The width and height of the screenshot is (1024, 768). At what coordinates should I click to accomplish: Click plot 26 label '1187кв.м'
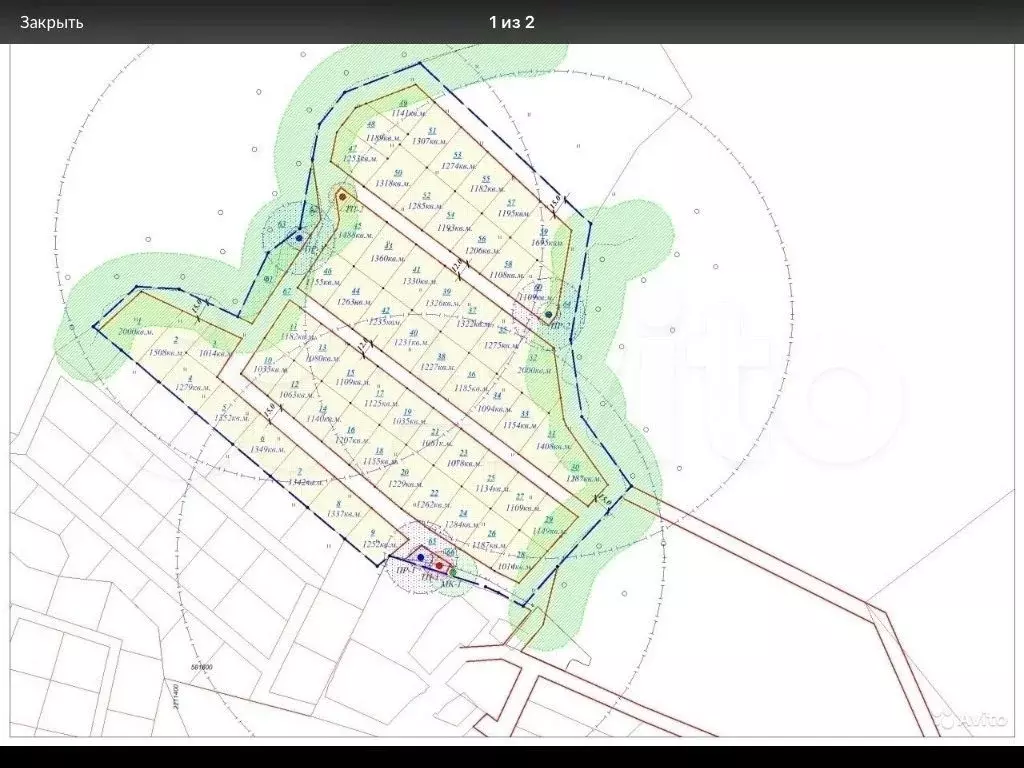[x=490, y=544]
